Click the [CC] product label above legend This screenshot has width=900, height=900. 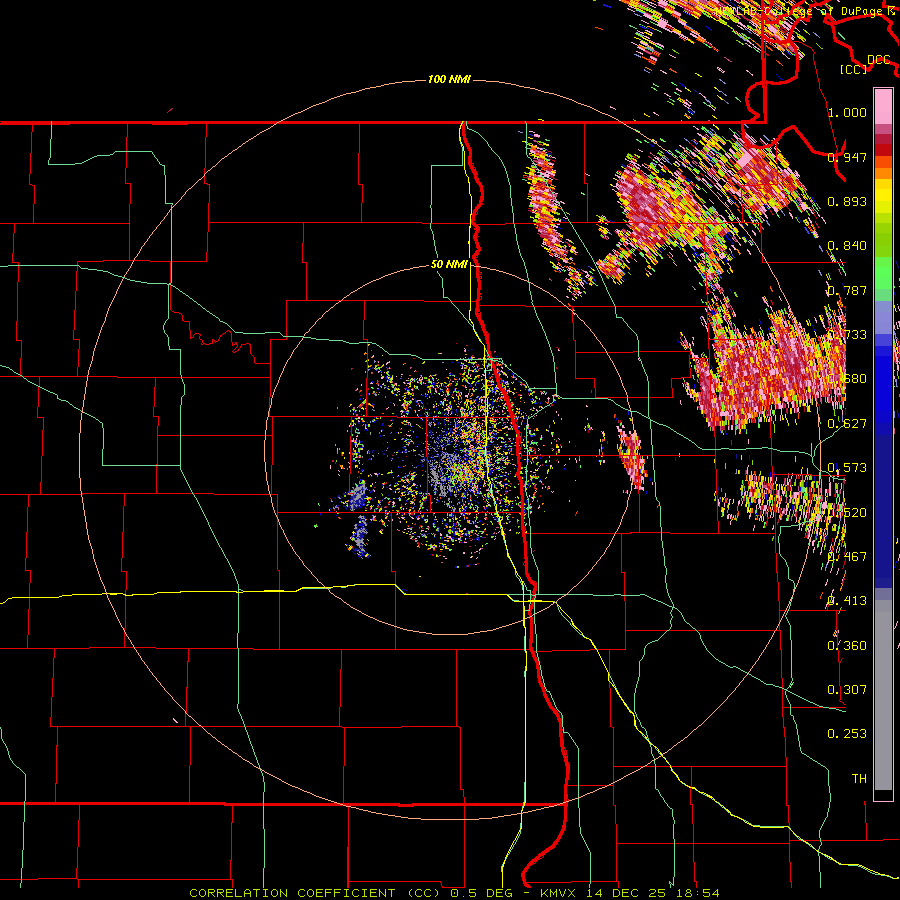(x=853, y=70)
